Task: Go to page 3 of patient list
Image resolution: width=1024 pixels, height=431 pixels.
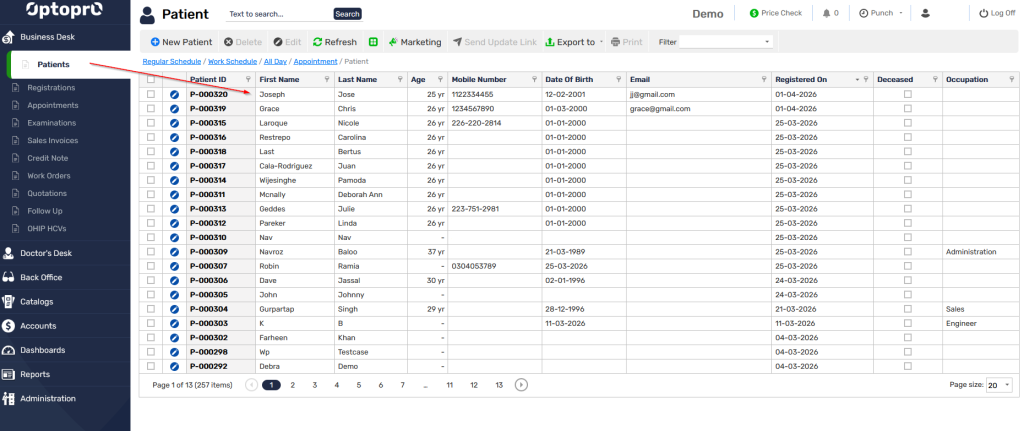Action: 314,384
